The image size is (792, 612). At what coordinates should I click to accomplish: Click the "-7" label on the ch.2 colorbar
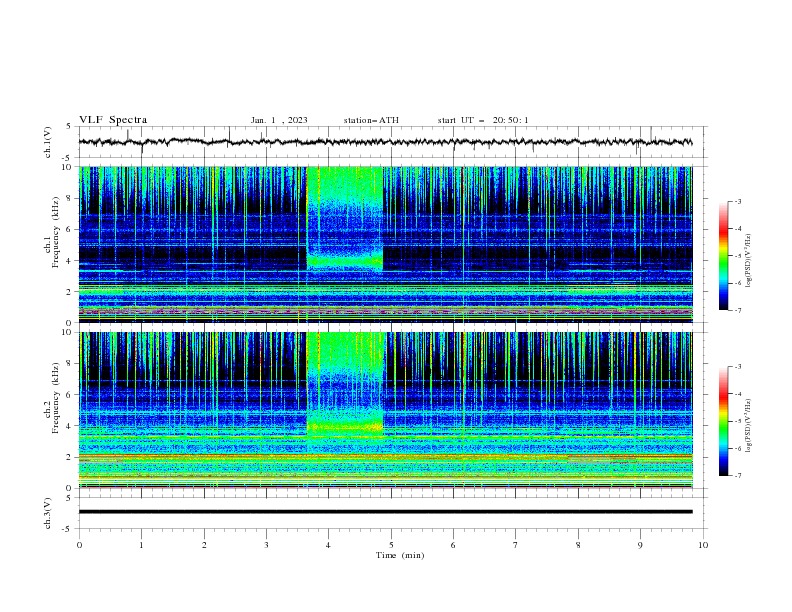(737, 475)
